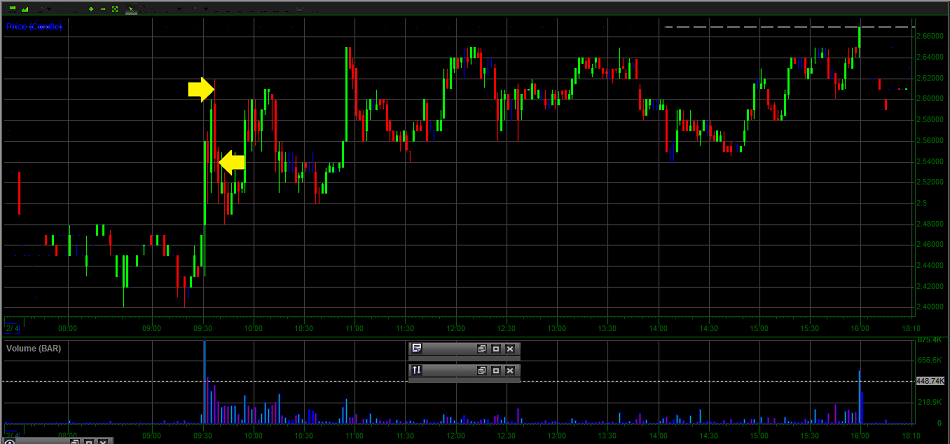
Task: Click the 16:00 label on price time axis
Action: coord(860,328)
